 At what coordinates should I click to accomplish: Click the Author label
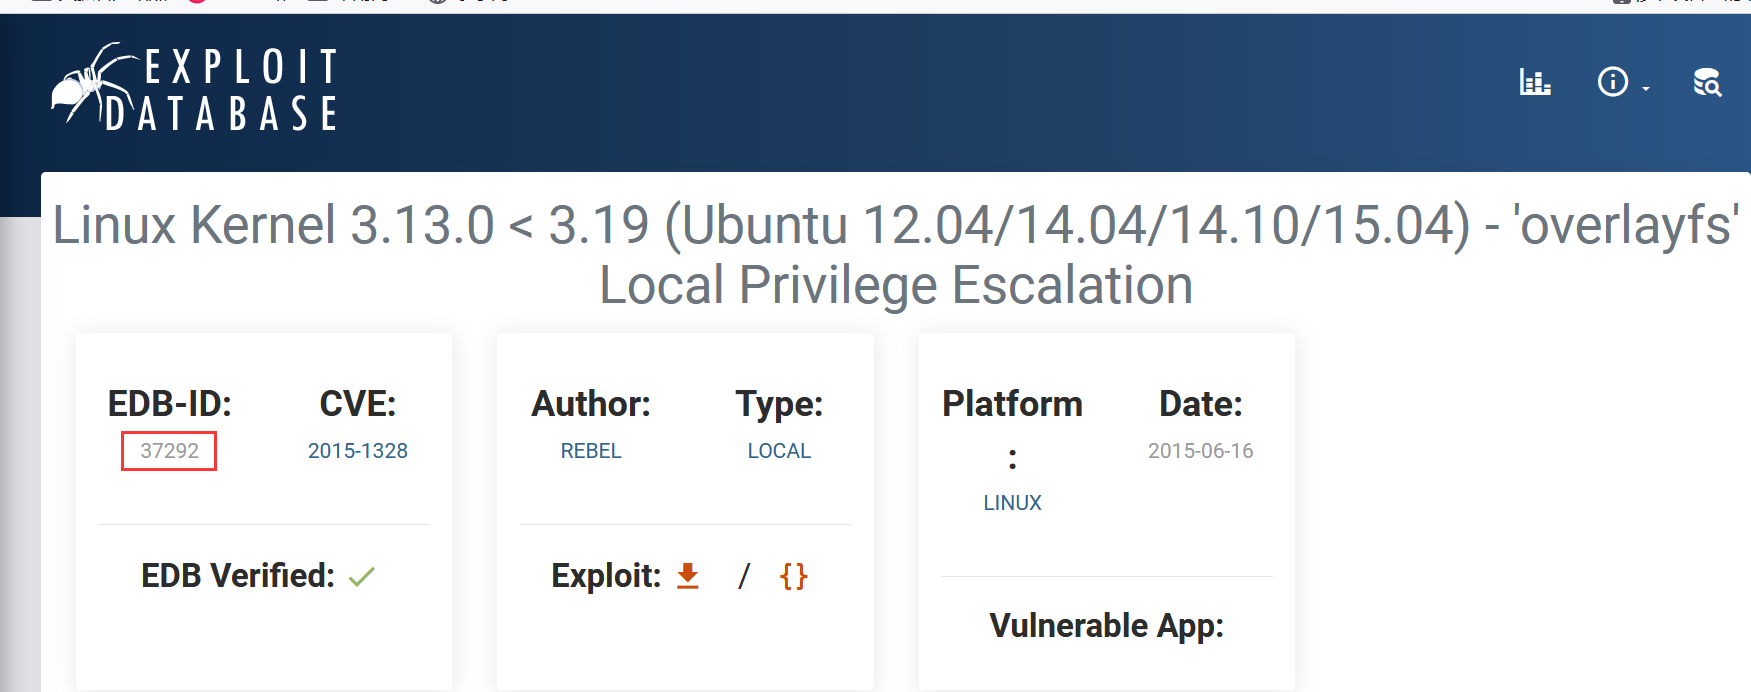(591, 404)
